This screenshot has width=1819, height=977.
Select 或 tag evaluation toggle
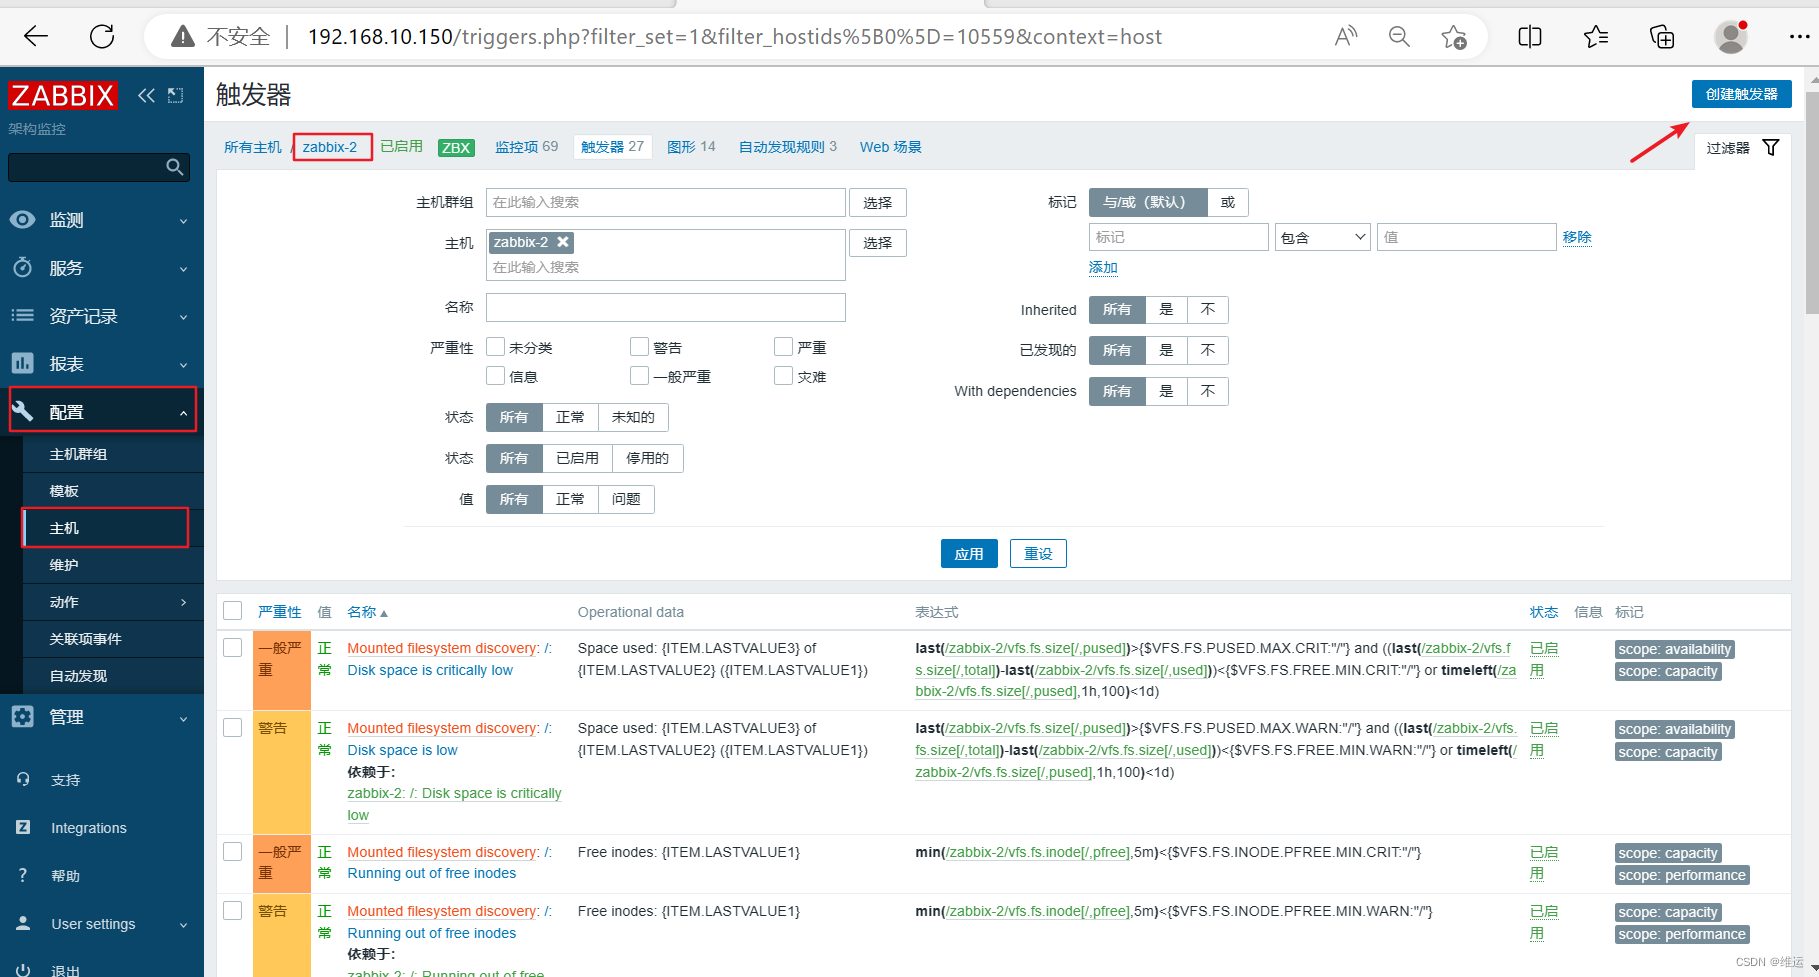[x=1227, y=202]
